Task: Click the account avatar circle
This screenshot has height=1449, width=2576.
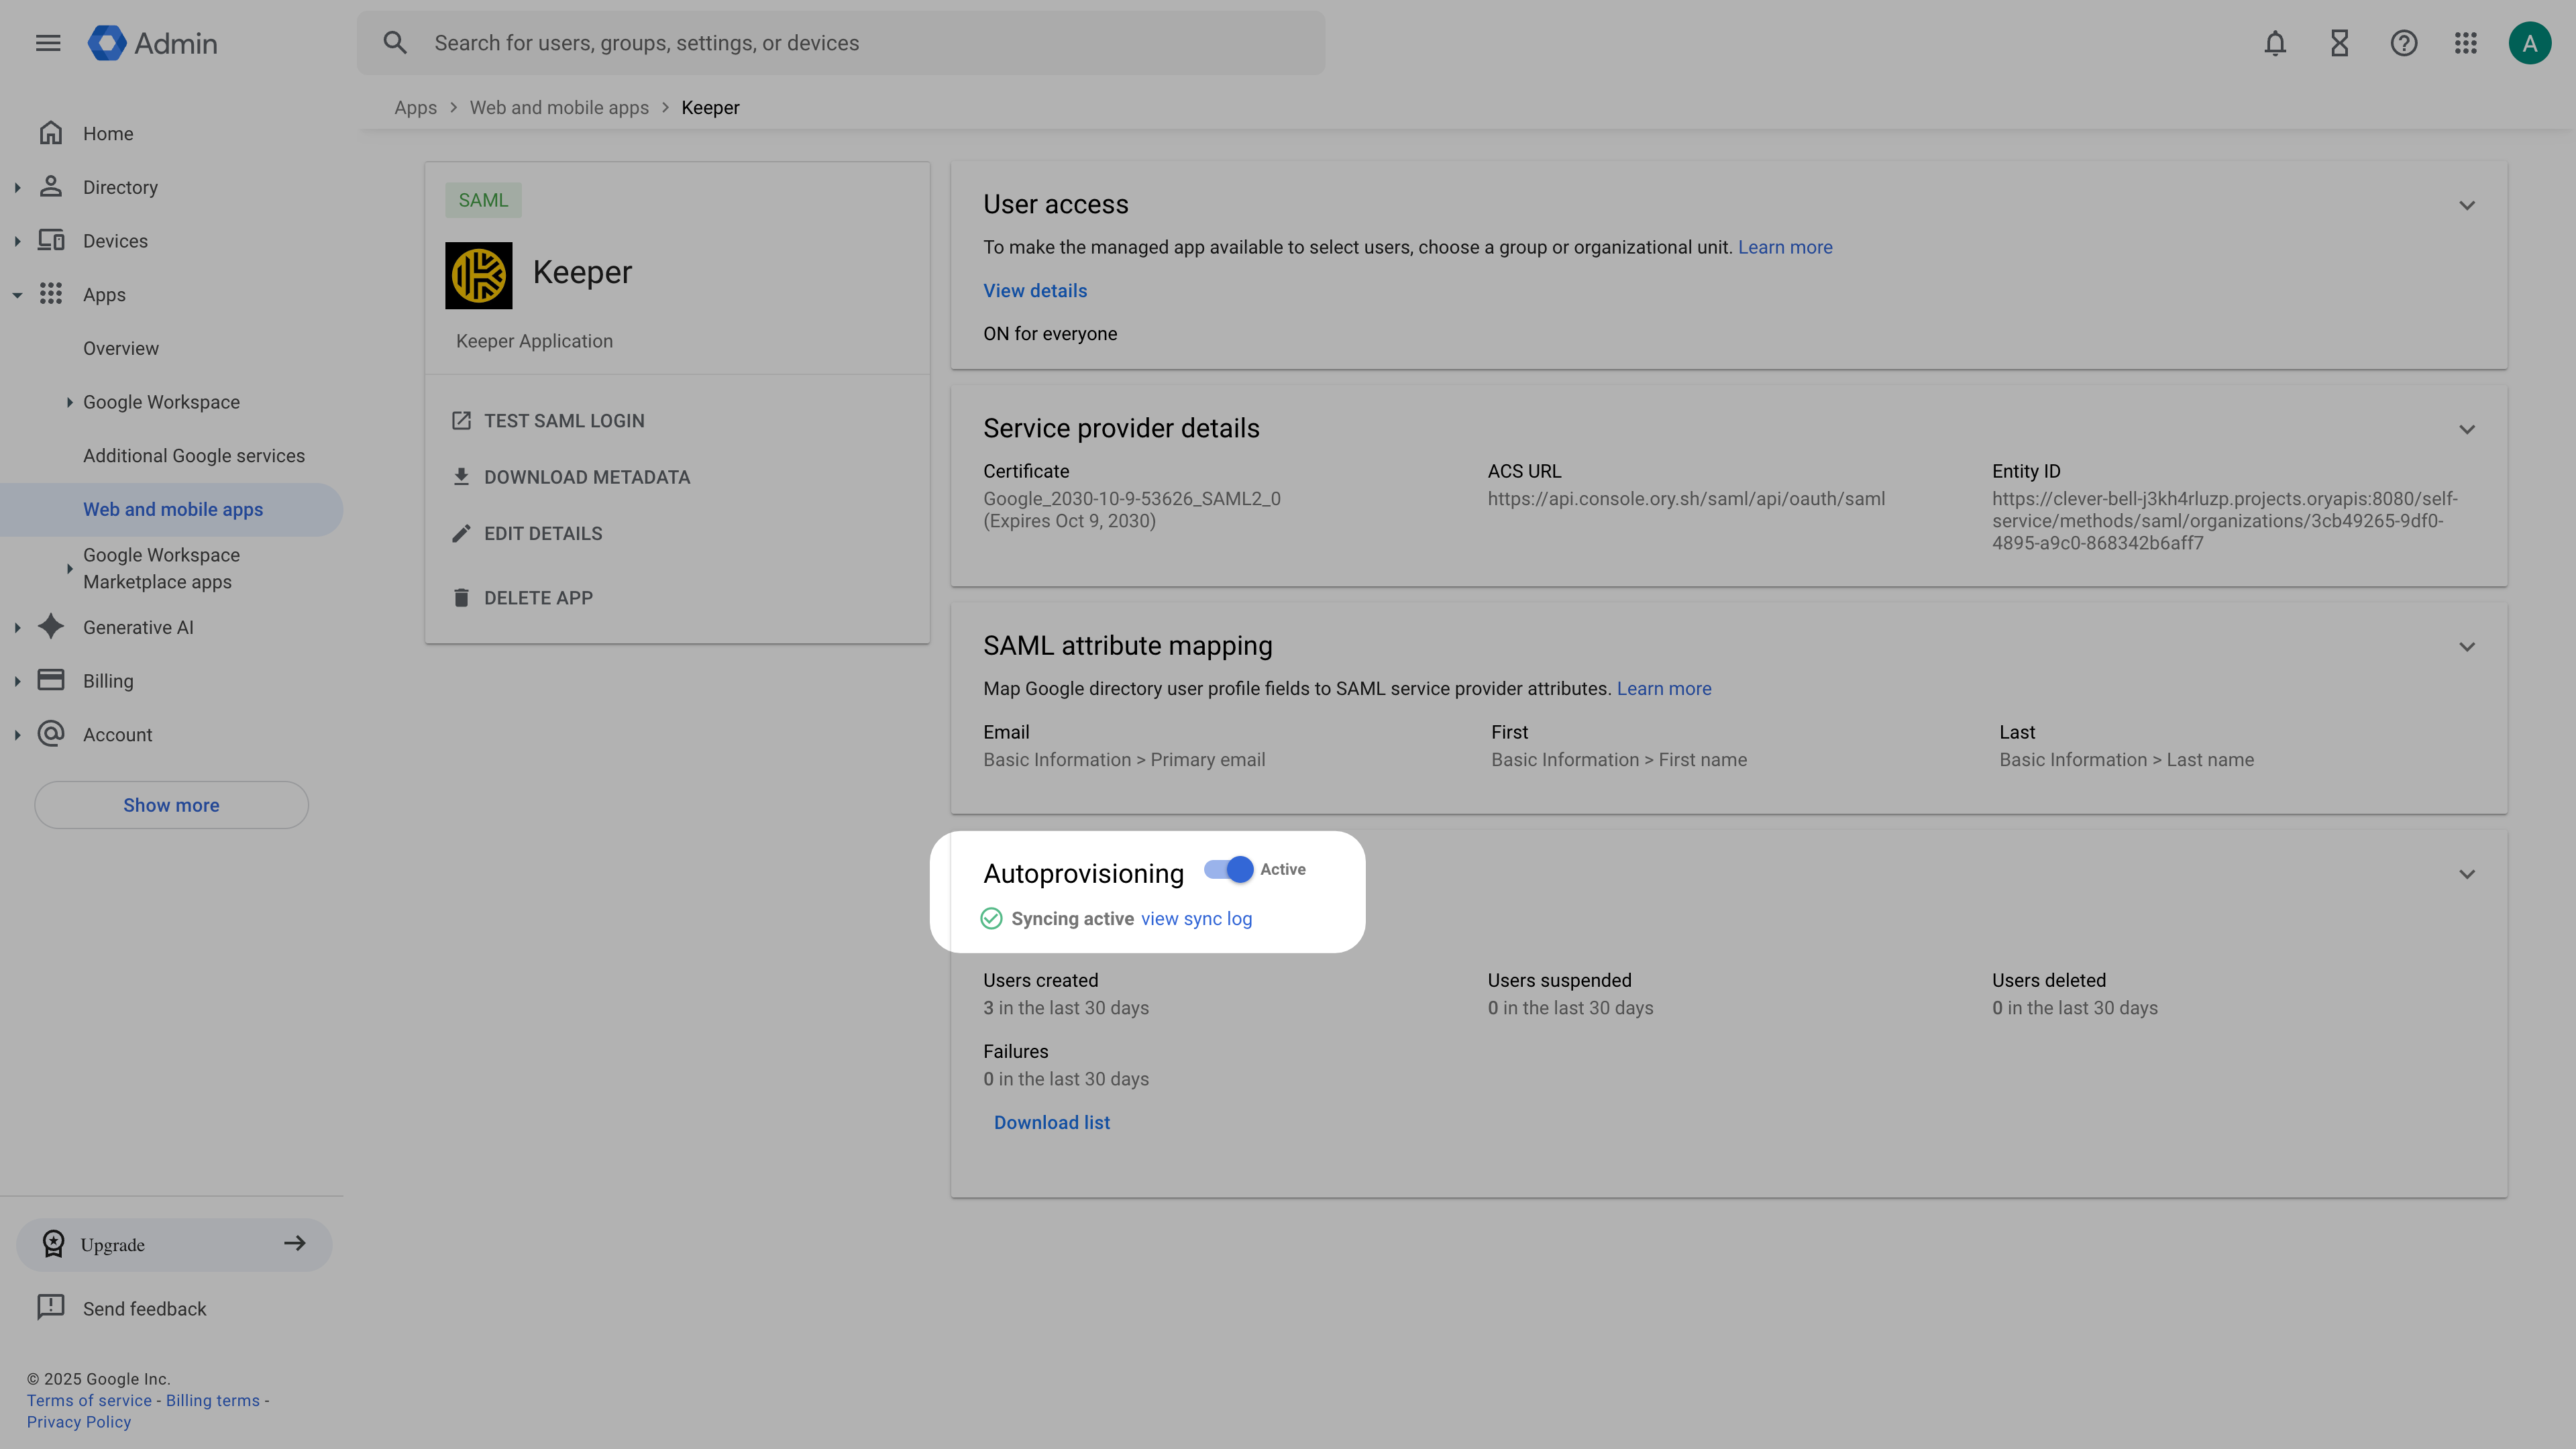Action: click(x=2530, y=43)
